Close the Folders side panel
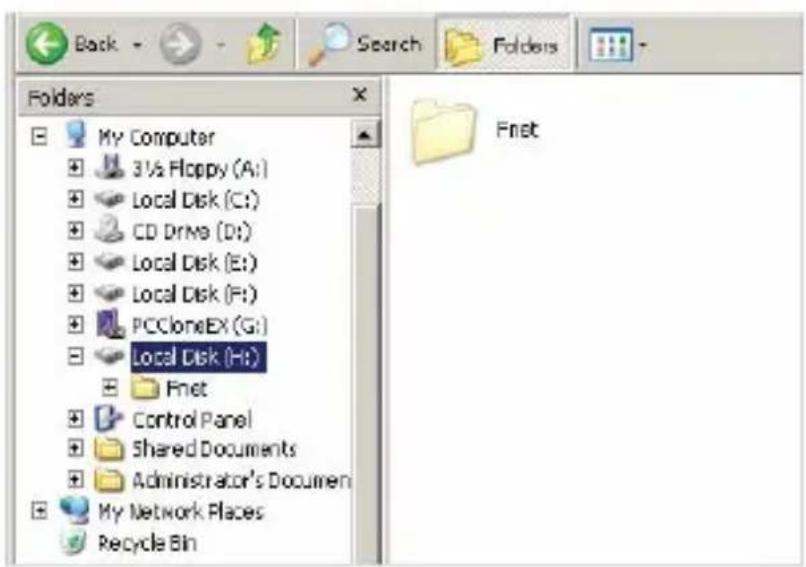The height and width of the screenshot is (567, 806). [359, 95]
